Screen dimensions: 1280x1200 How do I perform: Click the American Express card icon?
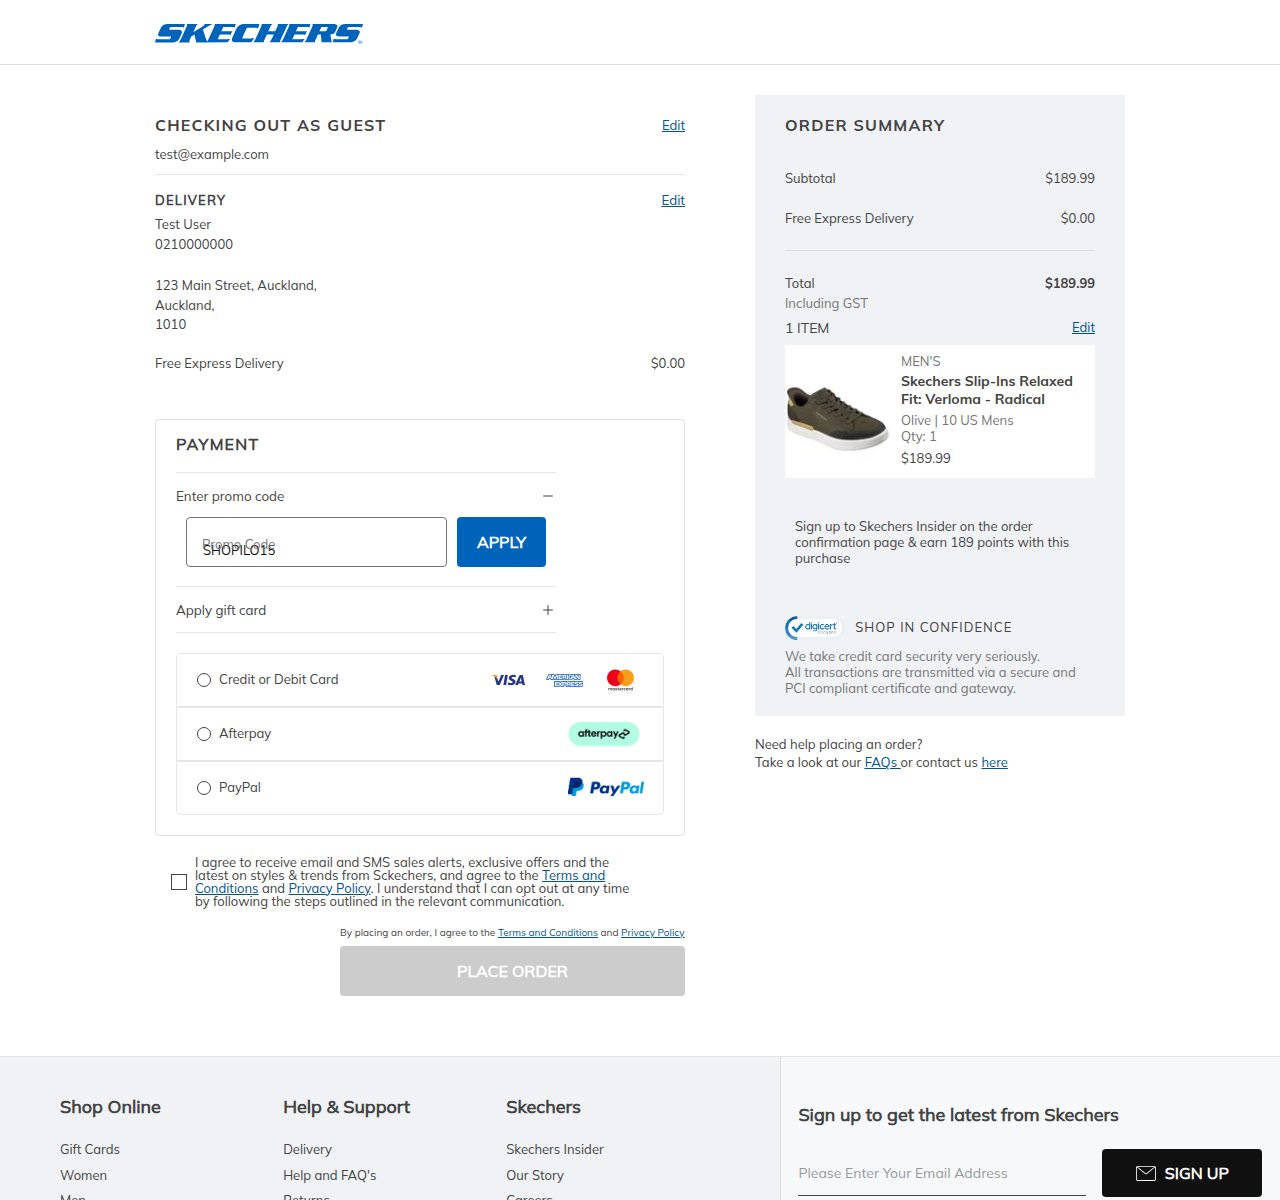(x=564, y=680)
